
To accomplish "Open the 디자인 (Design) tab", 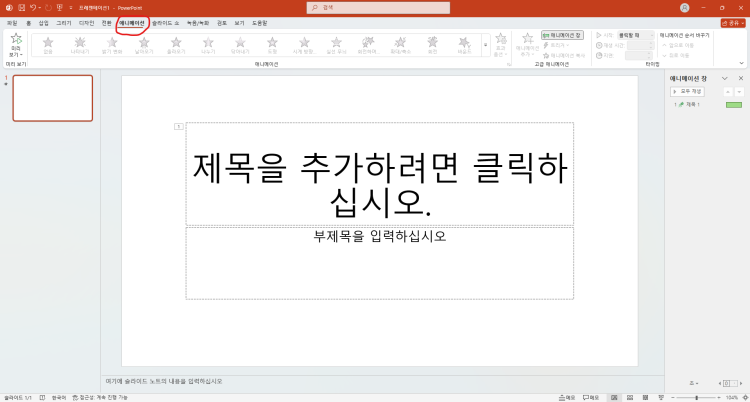I will (86, 23).
